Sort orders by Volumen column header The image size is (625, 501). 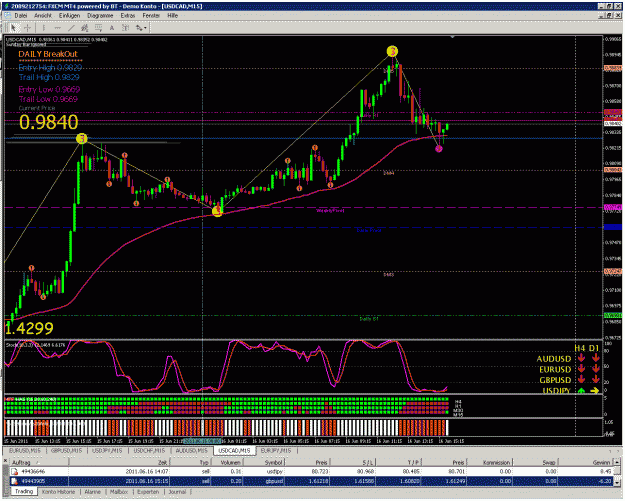click(226, 463)
